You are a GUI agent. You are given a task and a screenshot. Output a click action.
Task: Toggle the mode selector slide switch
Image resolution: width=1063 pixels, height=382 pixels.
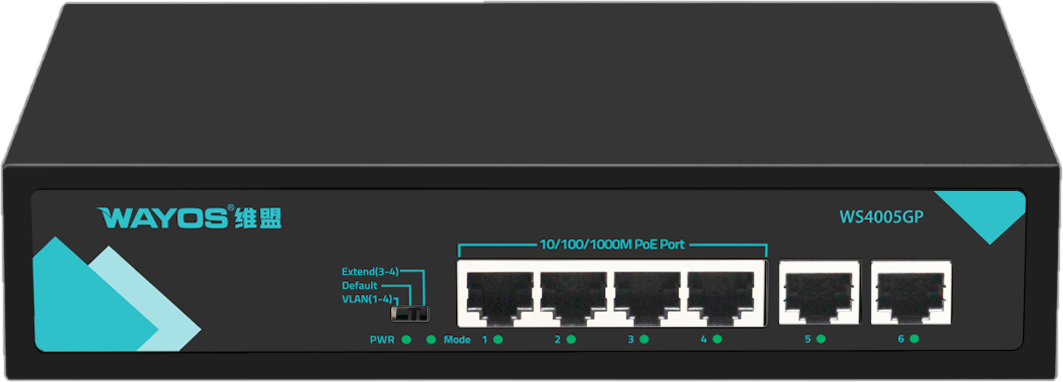(x=410, y=314)
